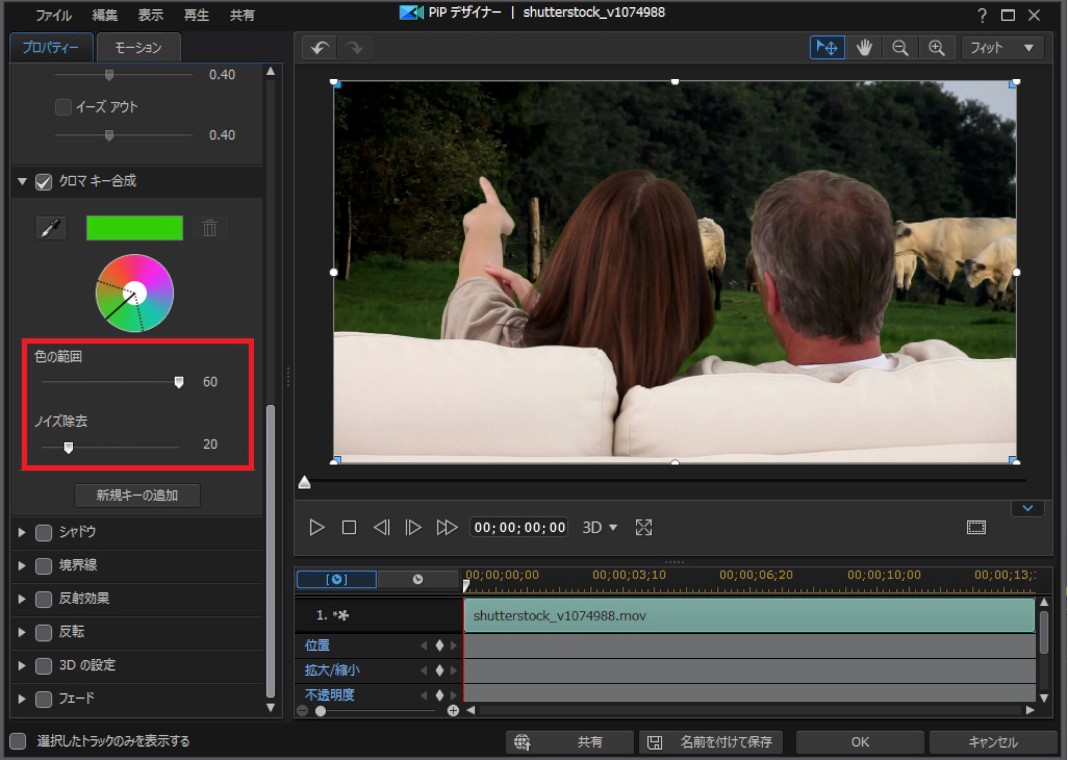The image size is (1068, 760).
Task: Switch to the モーション tab
Action: click(x=139, y=47)
